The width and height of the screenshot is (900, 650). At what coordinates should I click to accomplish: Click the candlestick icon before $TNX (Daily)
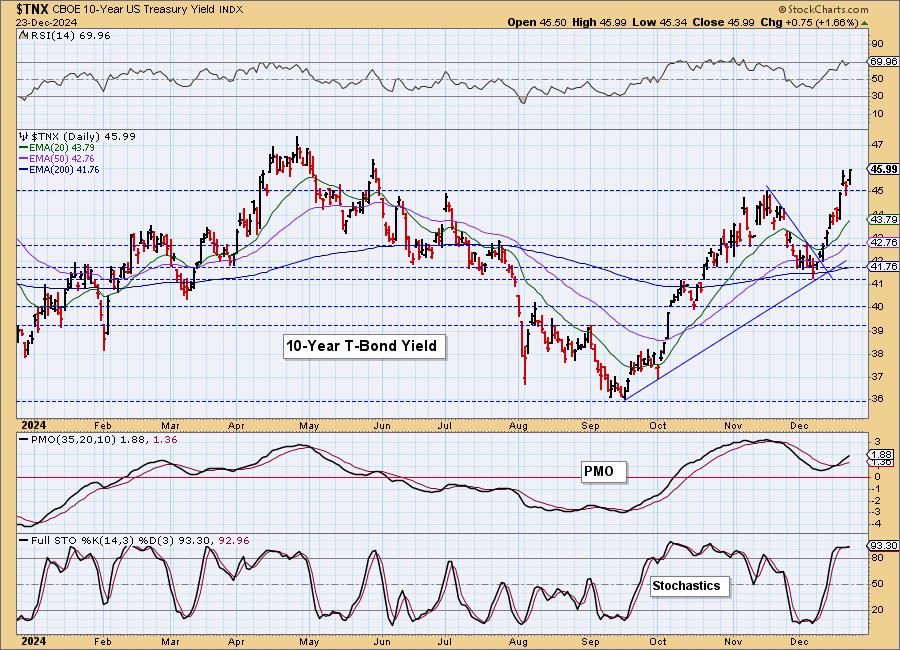[x=23, y=137]
